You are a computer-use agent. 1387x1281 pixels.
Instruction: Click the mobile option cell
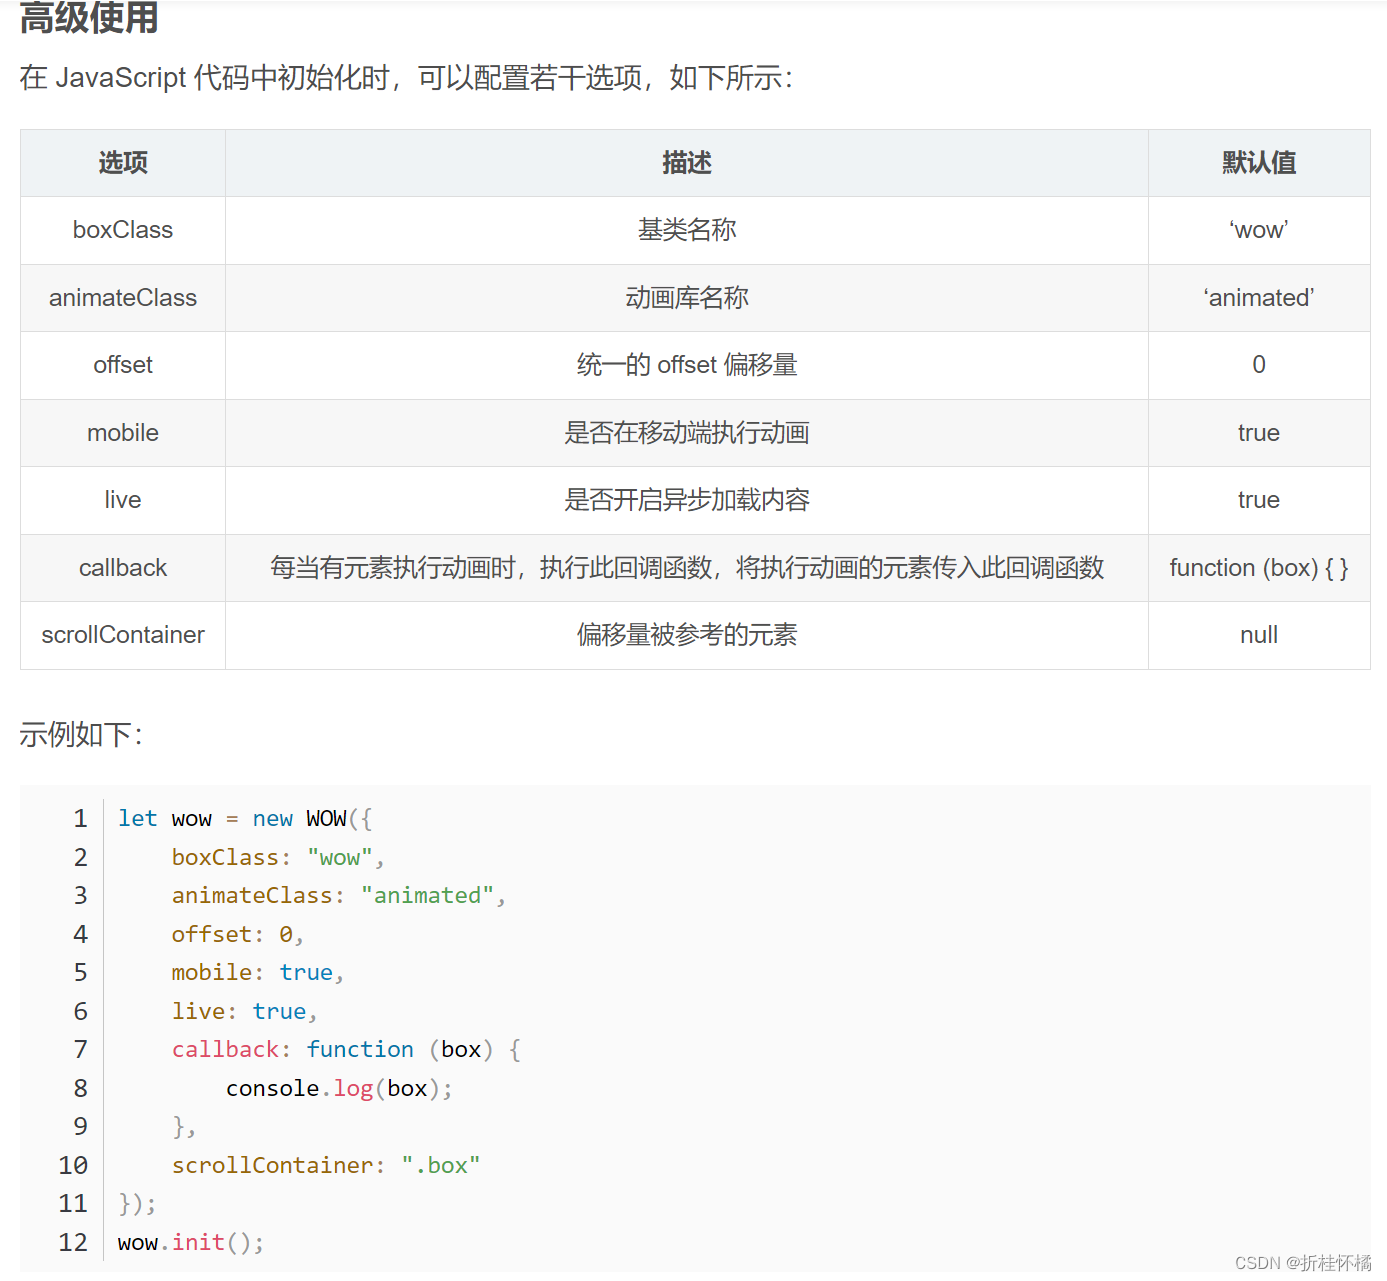pyautogui.click(x=123, y=433)
